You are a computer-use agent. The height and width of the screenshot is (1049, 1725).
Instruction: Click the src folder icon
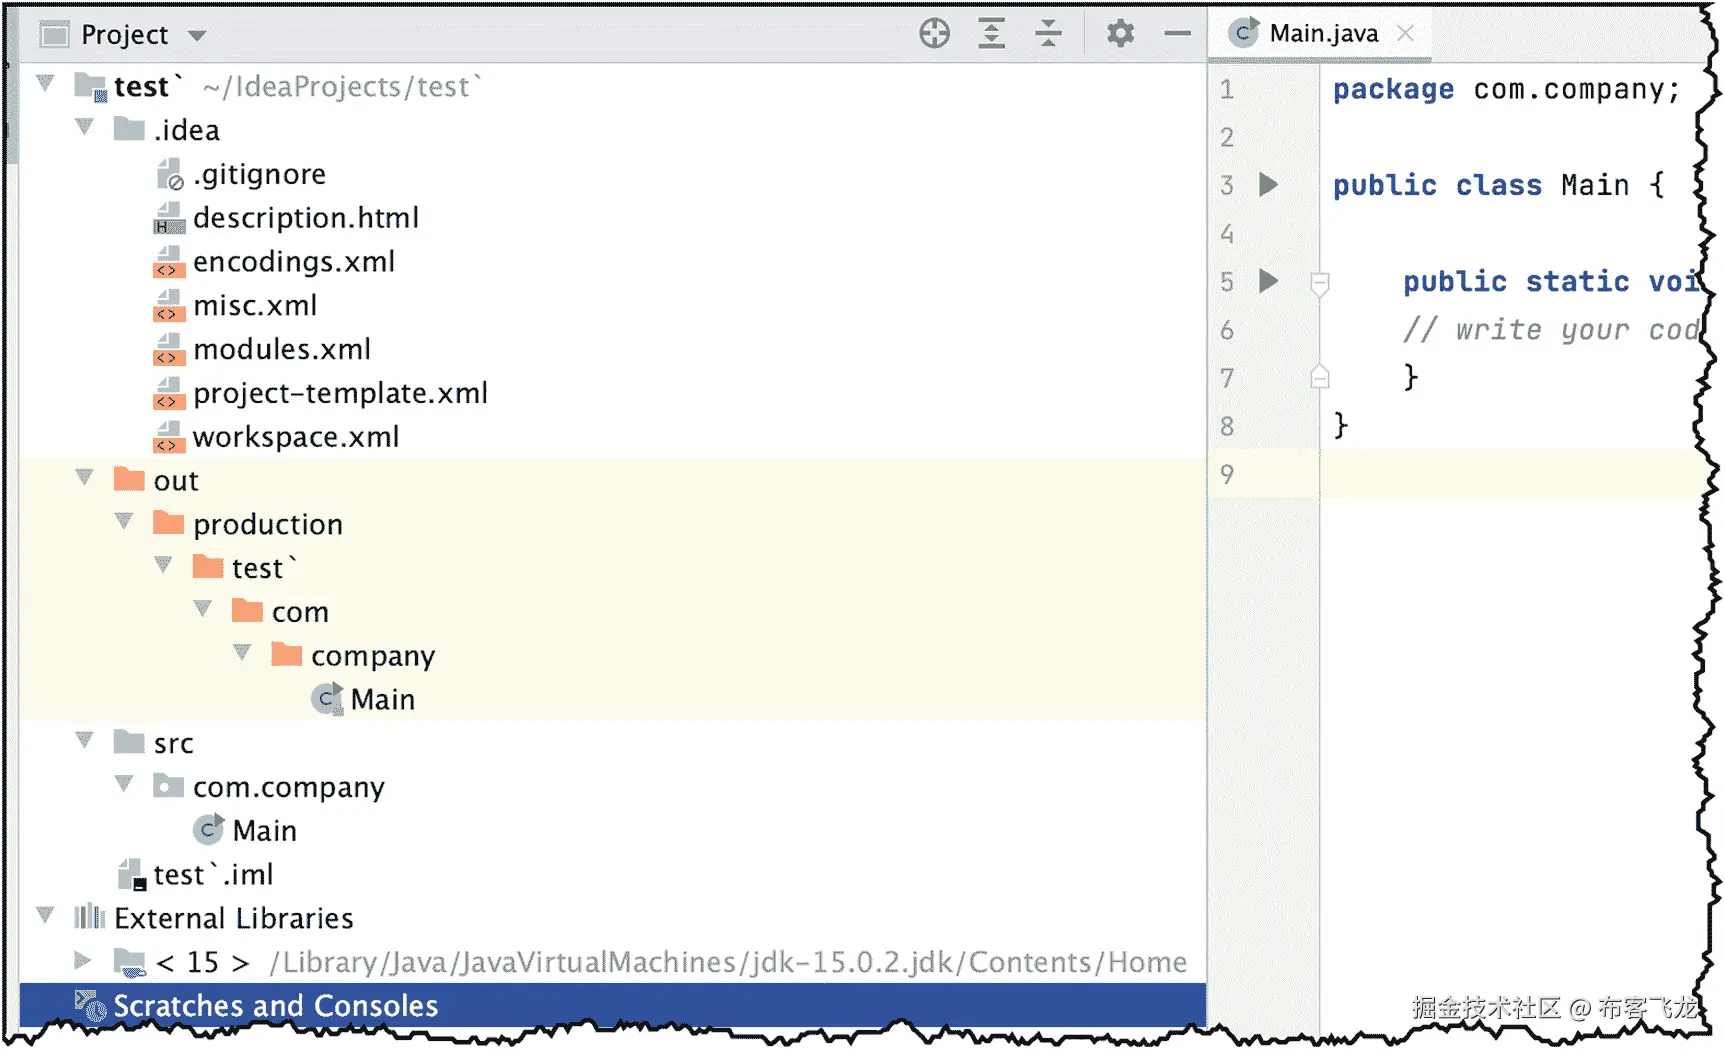(129, 742)
